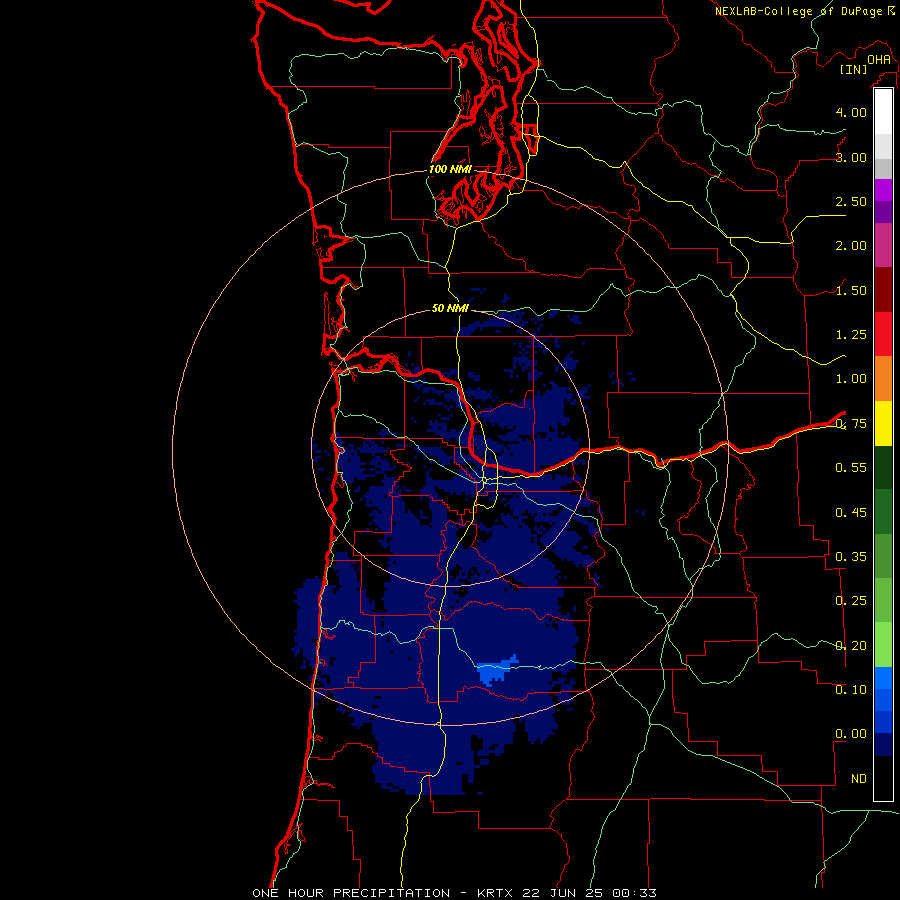900x900 pixels.
Task: Click the [IN] units label
Action: coord(853,69)
